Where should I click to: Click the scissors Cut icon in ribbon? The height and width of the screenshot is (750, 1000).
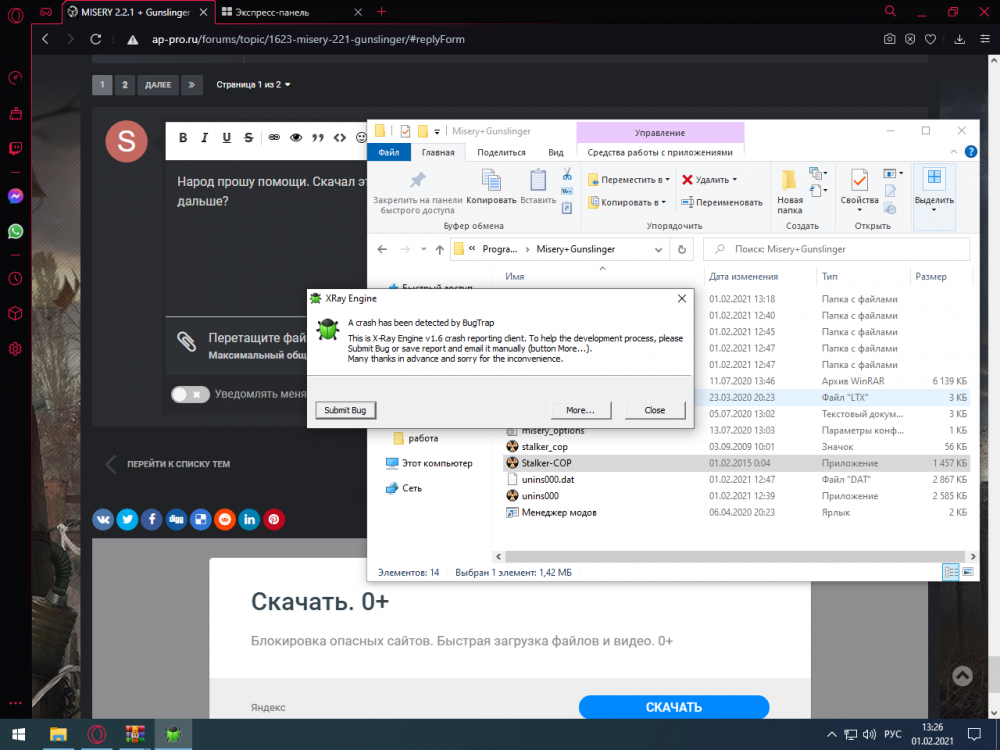pos(567,175)
